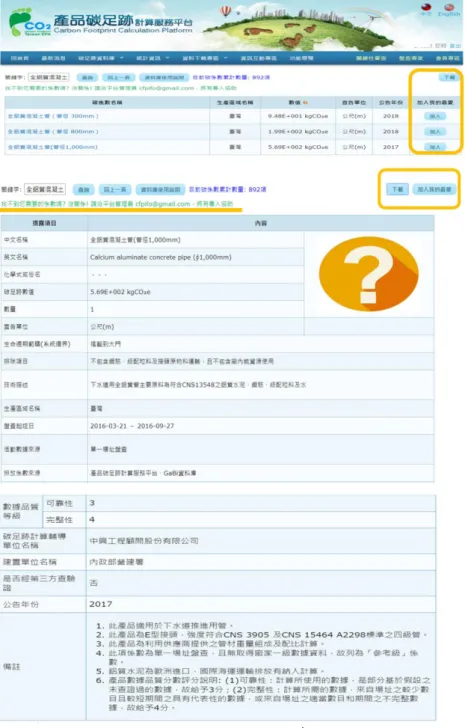This screenshot has width=465, height=728.
Task: Select the 完整性 score value 4
Action: [92, 520]
